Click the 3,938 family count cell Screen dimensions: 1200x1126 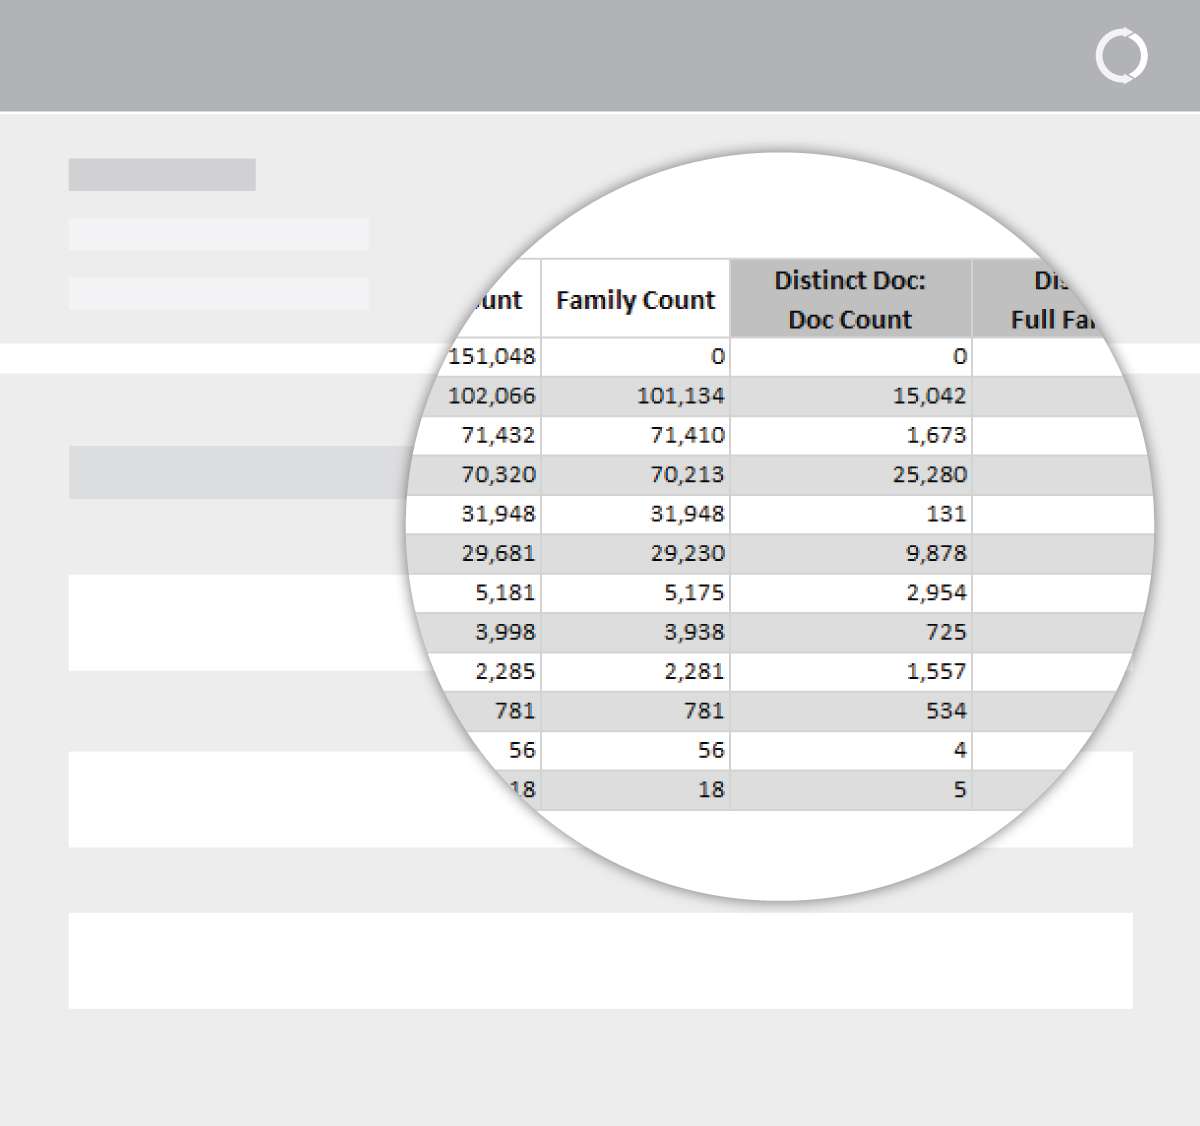(694, 632)
